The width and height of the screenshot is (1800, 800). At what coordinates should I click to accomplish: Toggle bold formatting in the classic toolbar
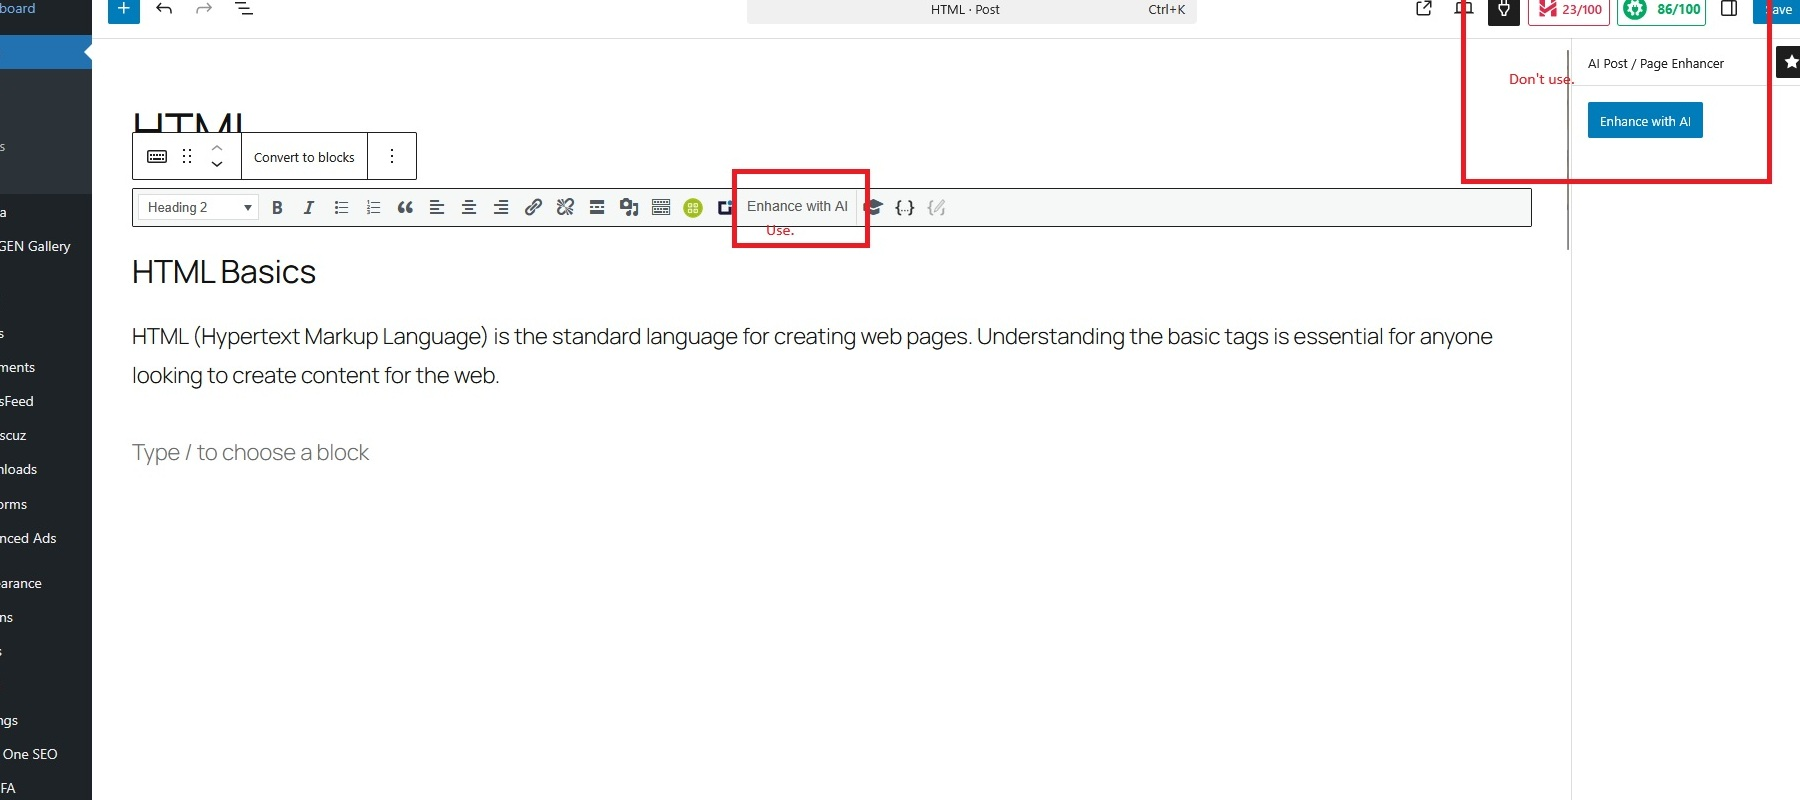point(277,208)
